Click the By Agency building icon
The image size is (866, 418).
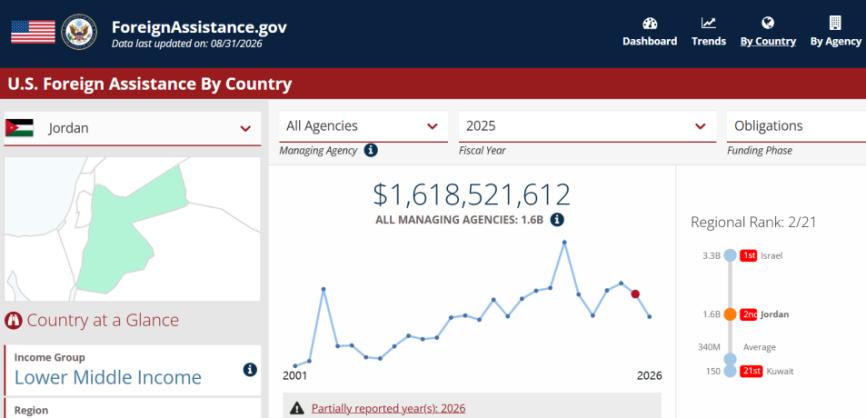click(x=835, y=23)
